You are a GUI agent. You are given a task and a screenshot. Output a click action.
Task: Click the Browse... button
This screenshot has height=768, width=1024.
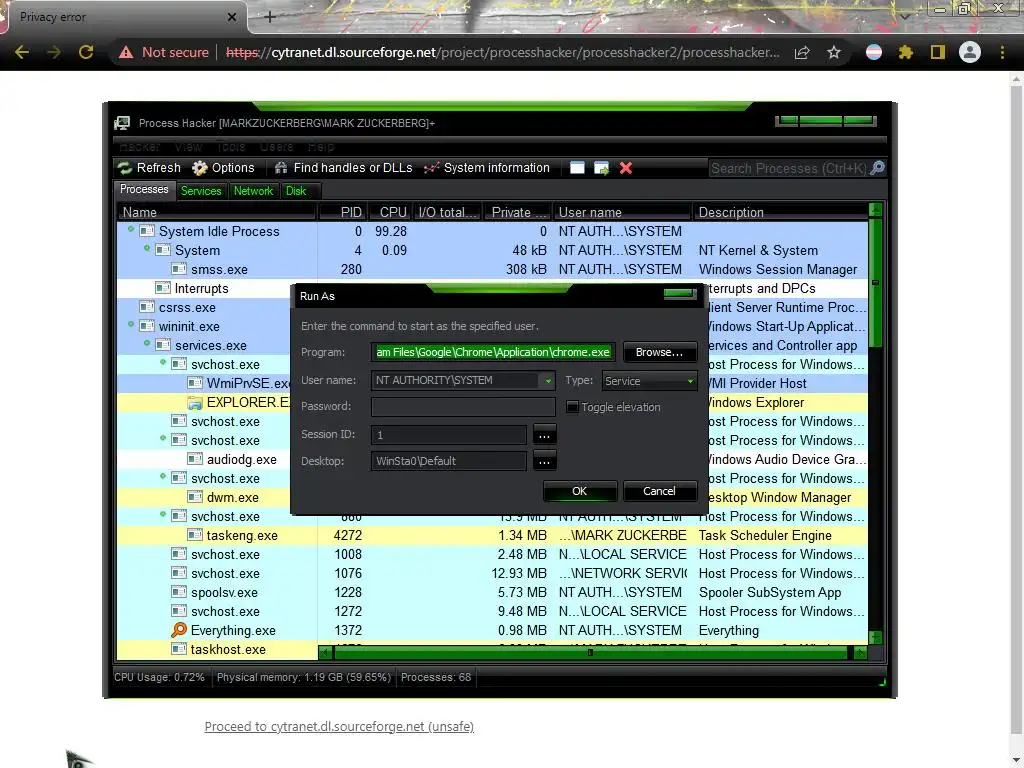[660, 352]
